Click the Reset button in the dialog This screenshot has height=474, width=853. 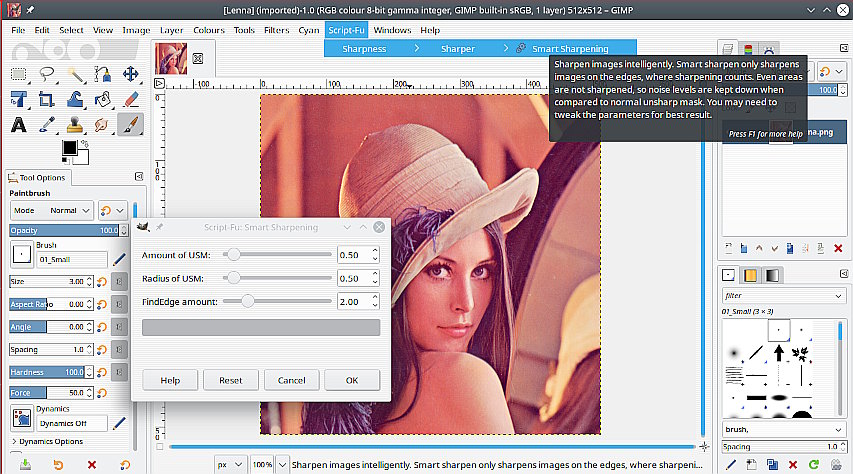coord(231,380)
